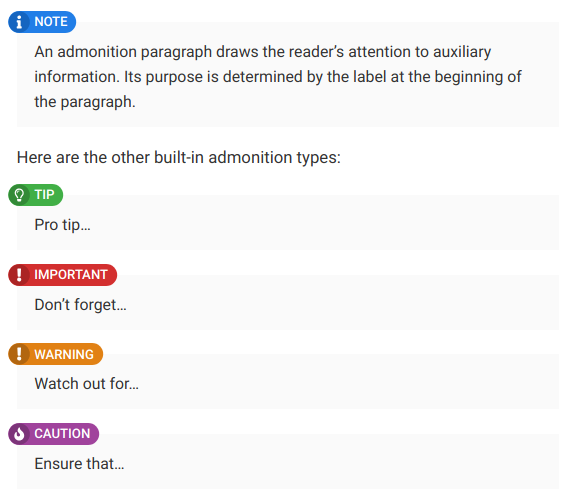
Task: Click the green lightbulb icon on TIP
Action: click(x=19, y=195)
